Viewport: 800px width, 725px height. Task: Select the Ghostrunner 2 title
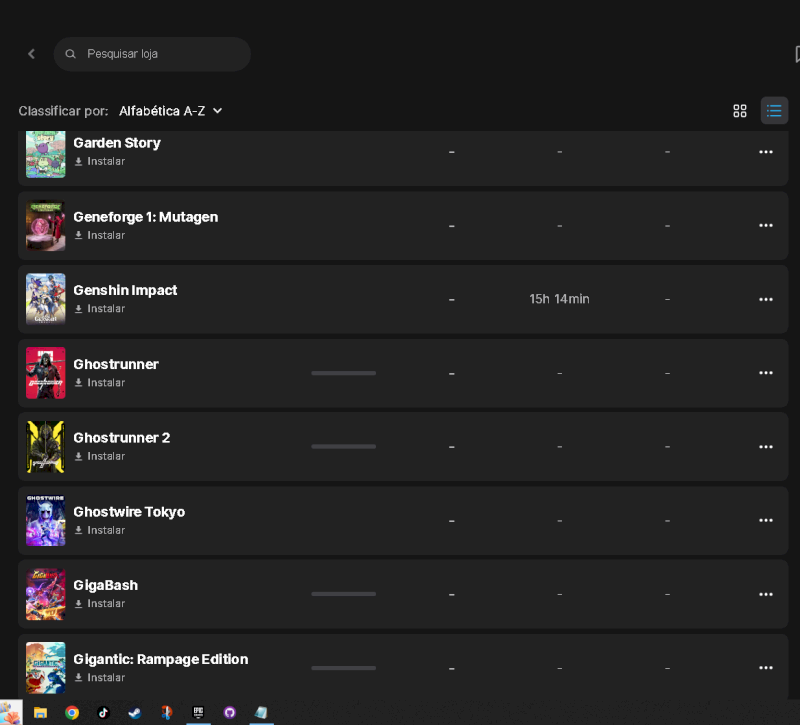[x=121, y=438]
